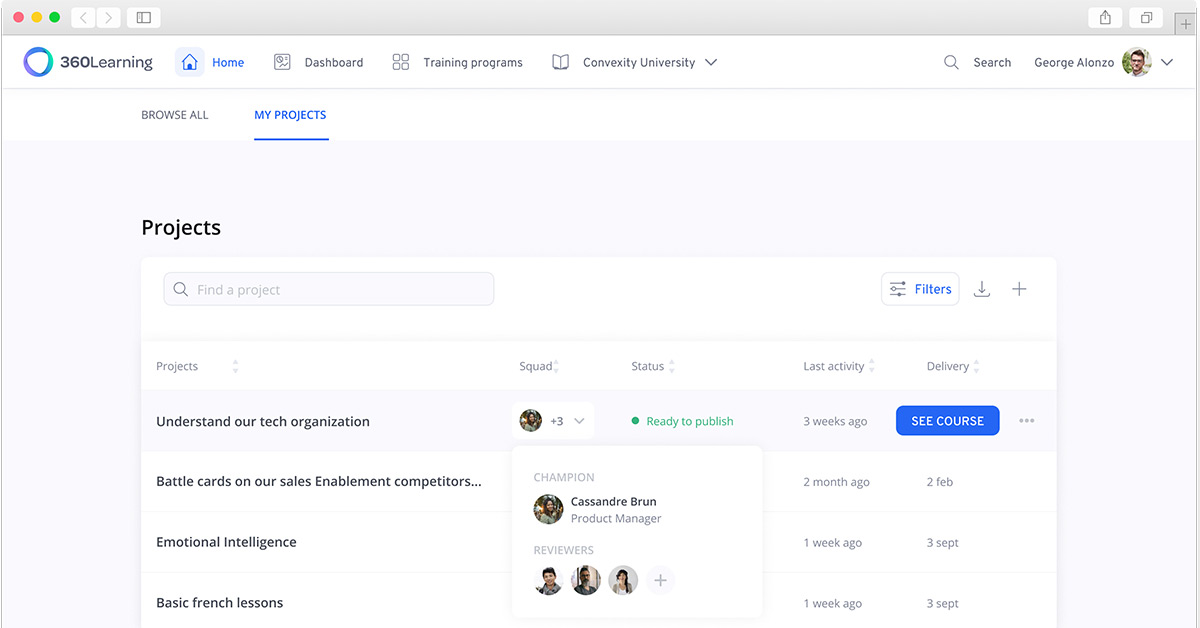
Task: Select the My Projects tab
Action: (x=290, y=115)
